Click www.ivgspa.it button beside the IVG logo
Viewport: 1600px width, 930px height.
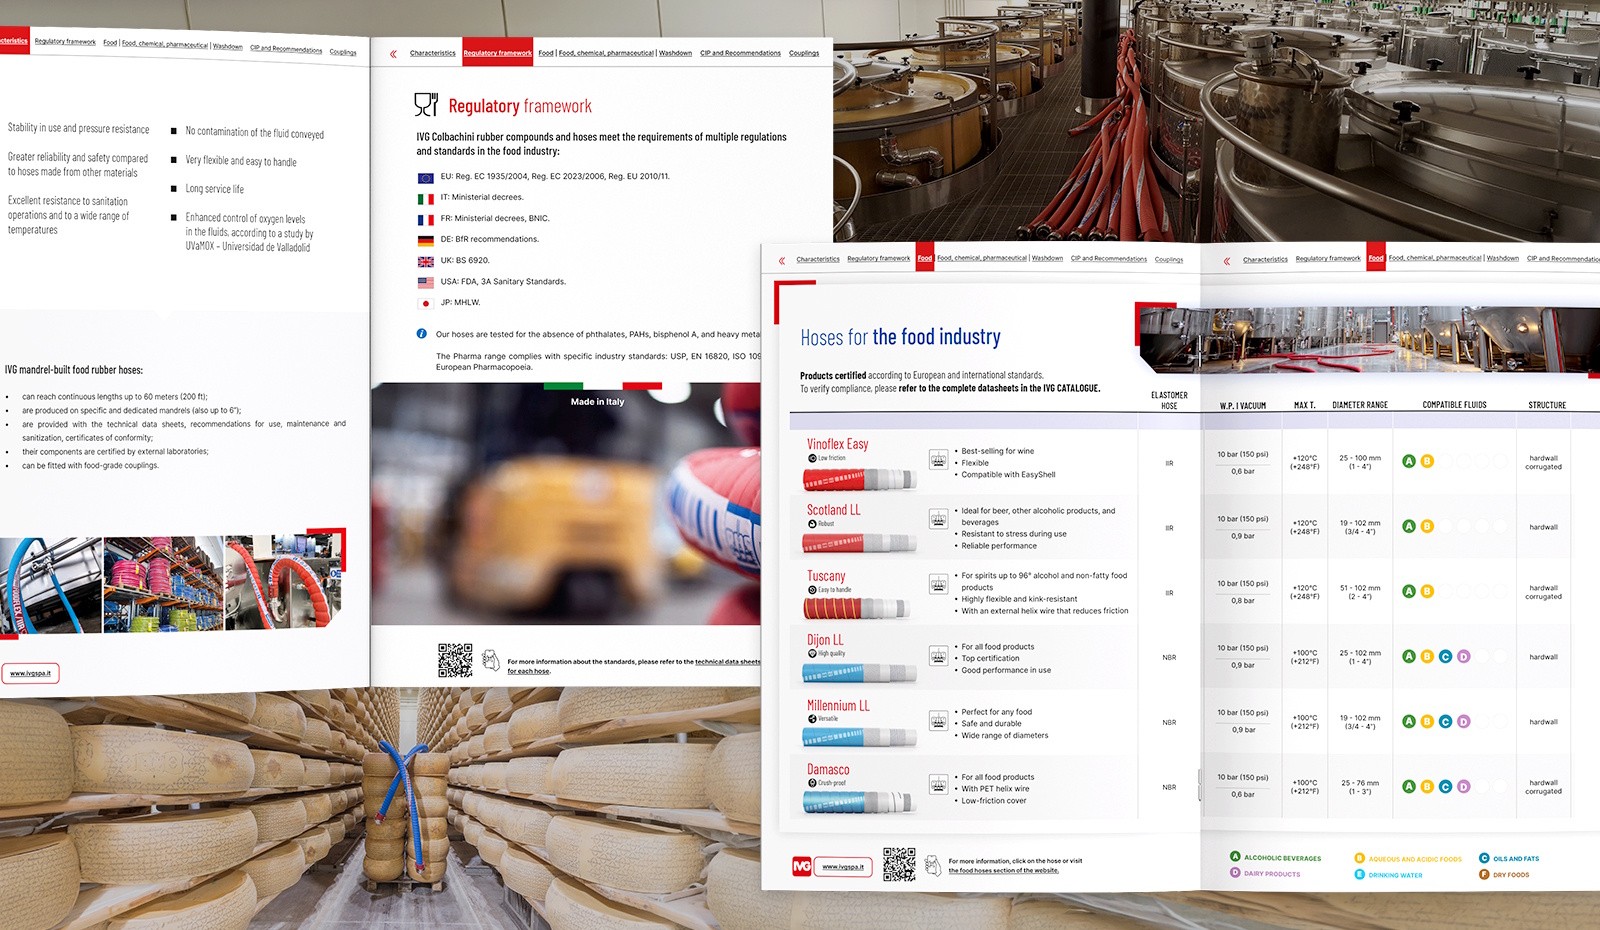tap(843, 867)
